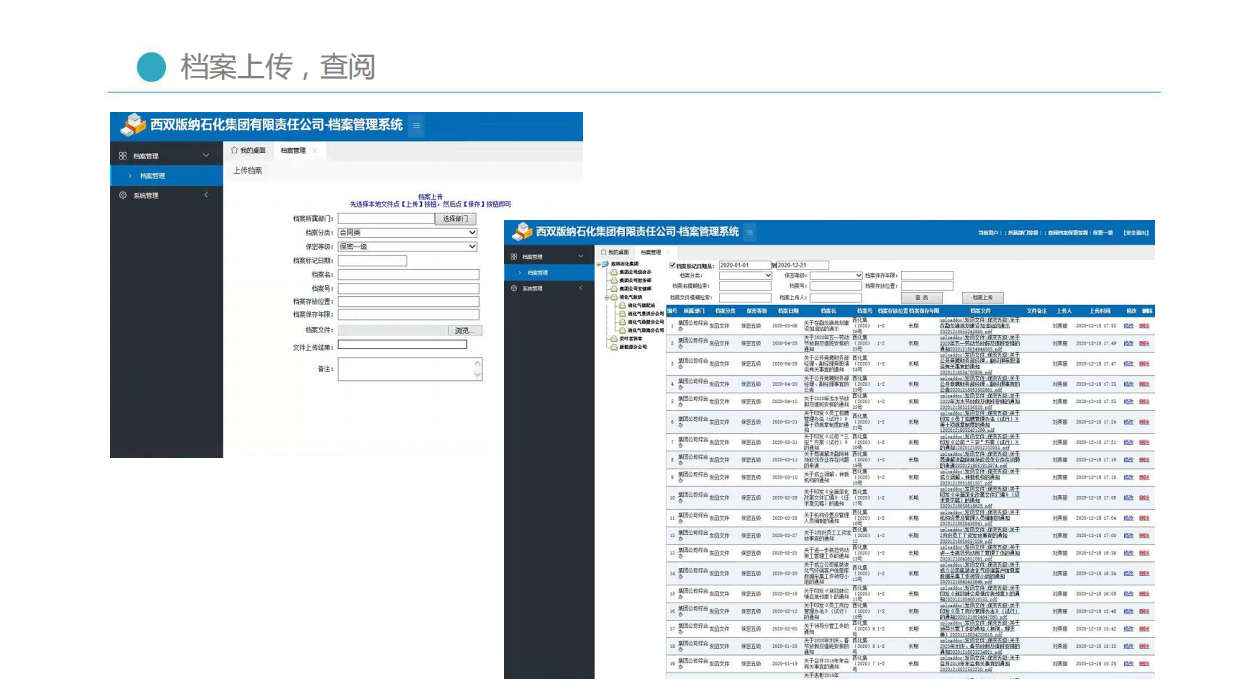
Task: Click the 档案存放位置 input field in upload form
Action: [408, 301]
